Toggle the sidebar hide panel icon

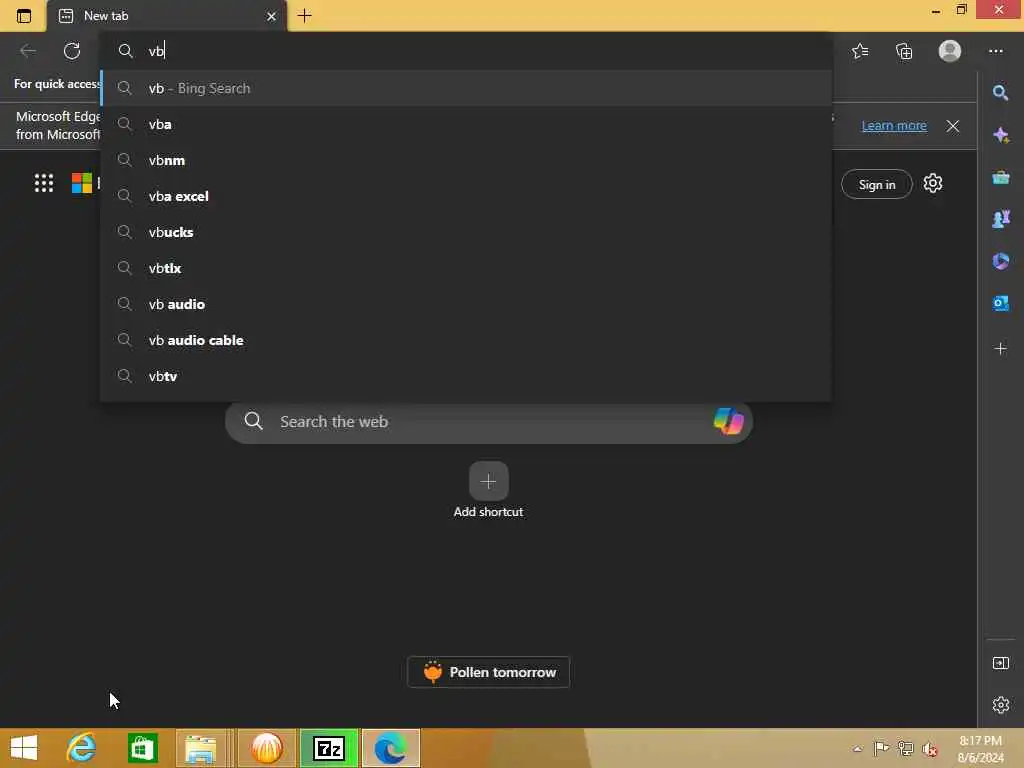point(1000,664)
